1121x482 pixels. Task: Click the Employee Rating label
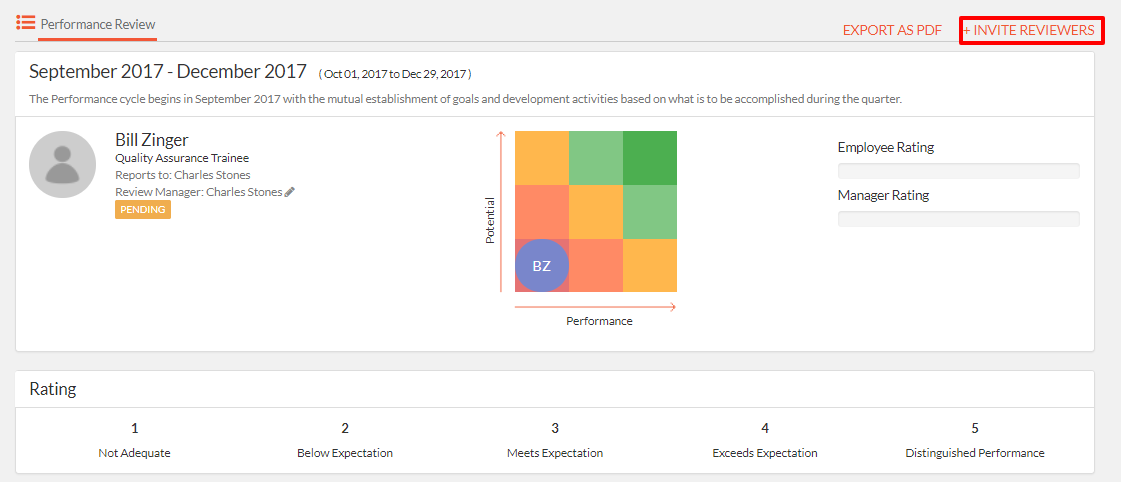point(886,147)
